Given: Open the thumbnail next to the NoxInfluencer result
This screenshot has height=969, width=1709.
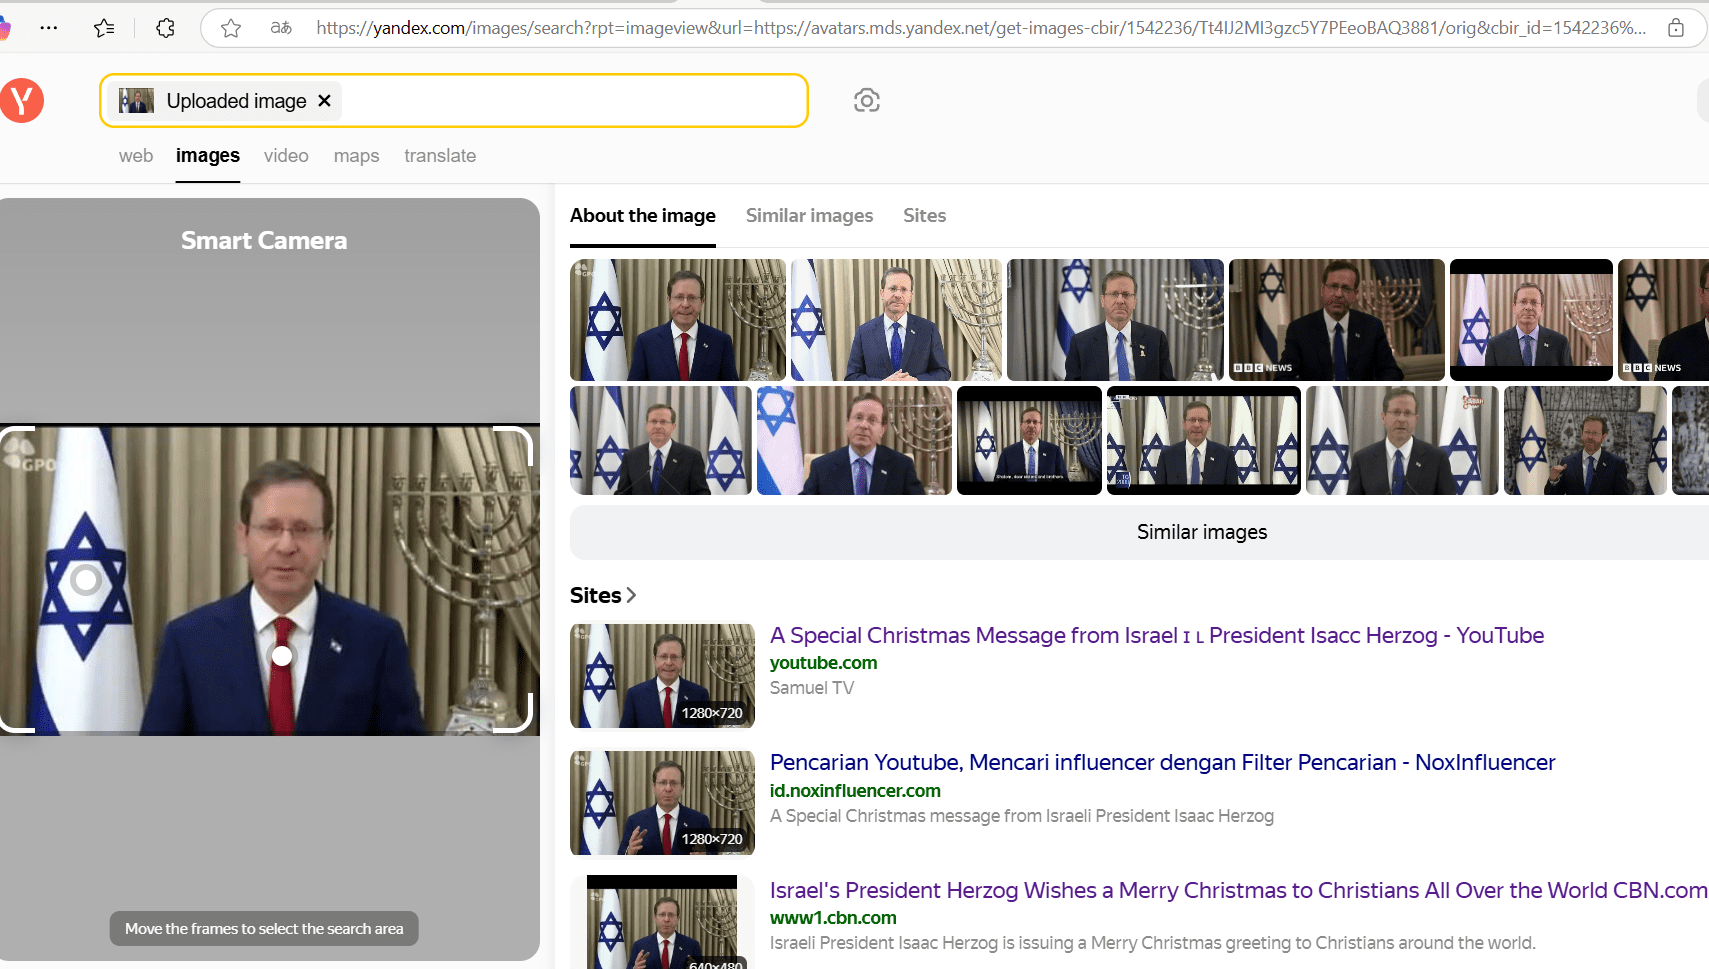Looking at the screenshot, I should click(x=662, y=803).
